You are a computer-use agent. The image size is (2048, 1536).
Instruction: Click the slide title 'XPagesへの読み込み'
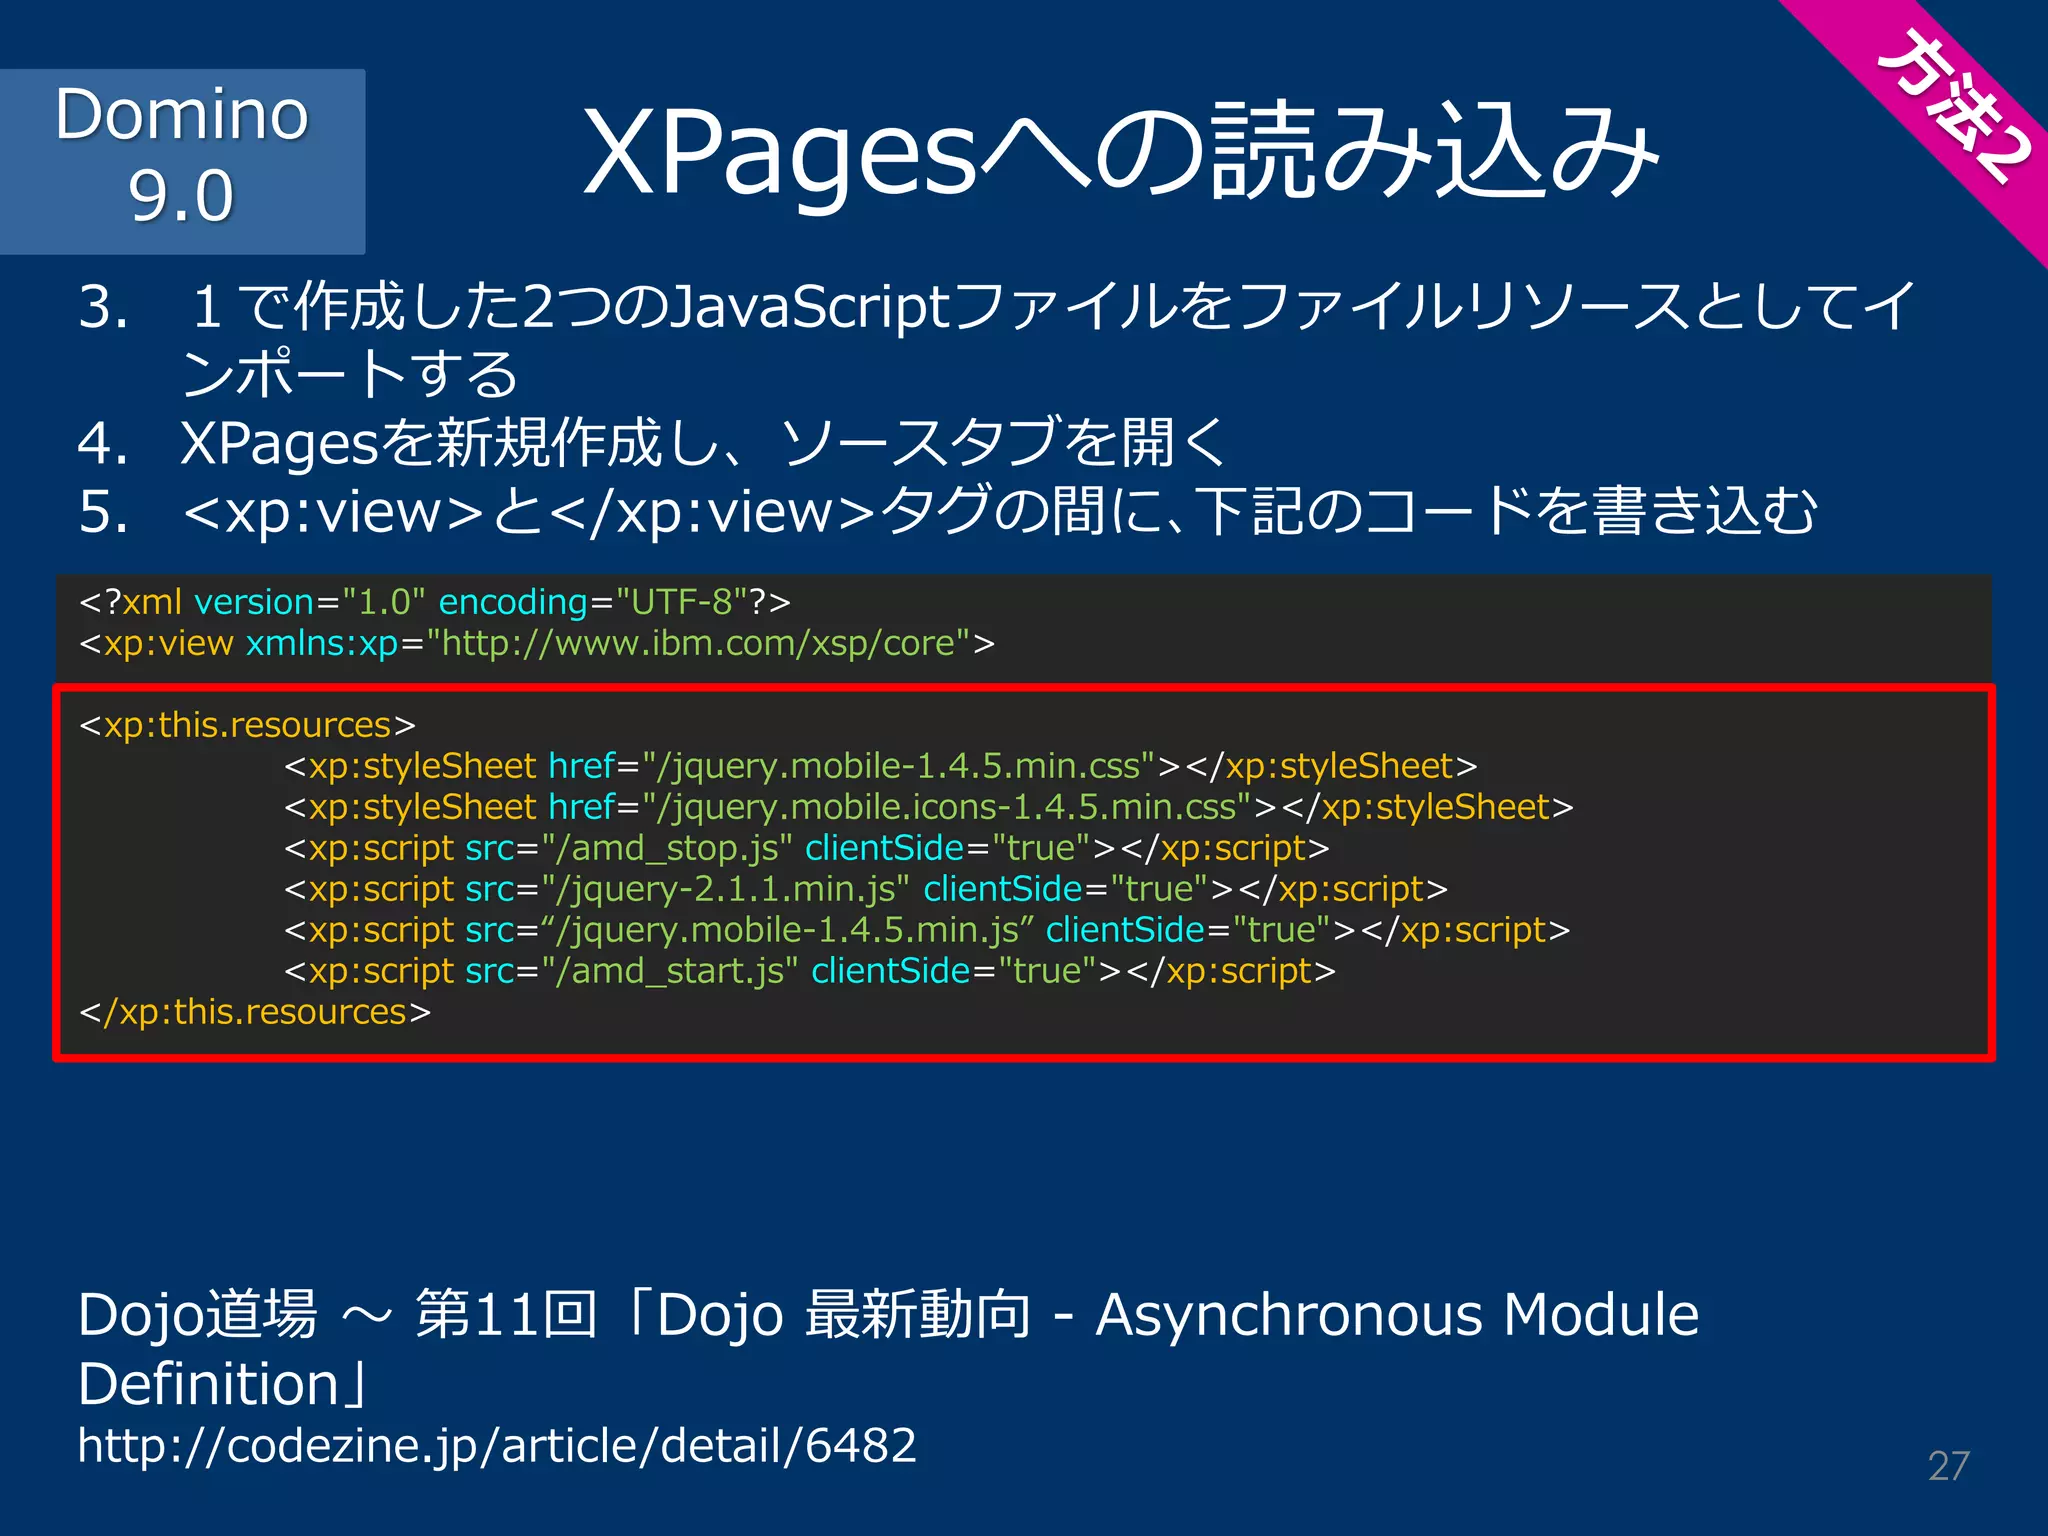1121,152
